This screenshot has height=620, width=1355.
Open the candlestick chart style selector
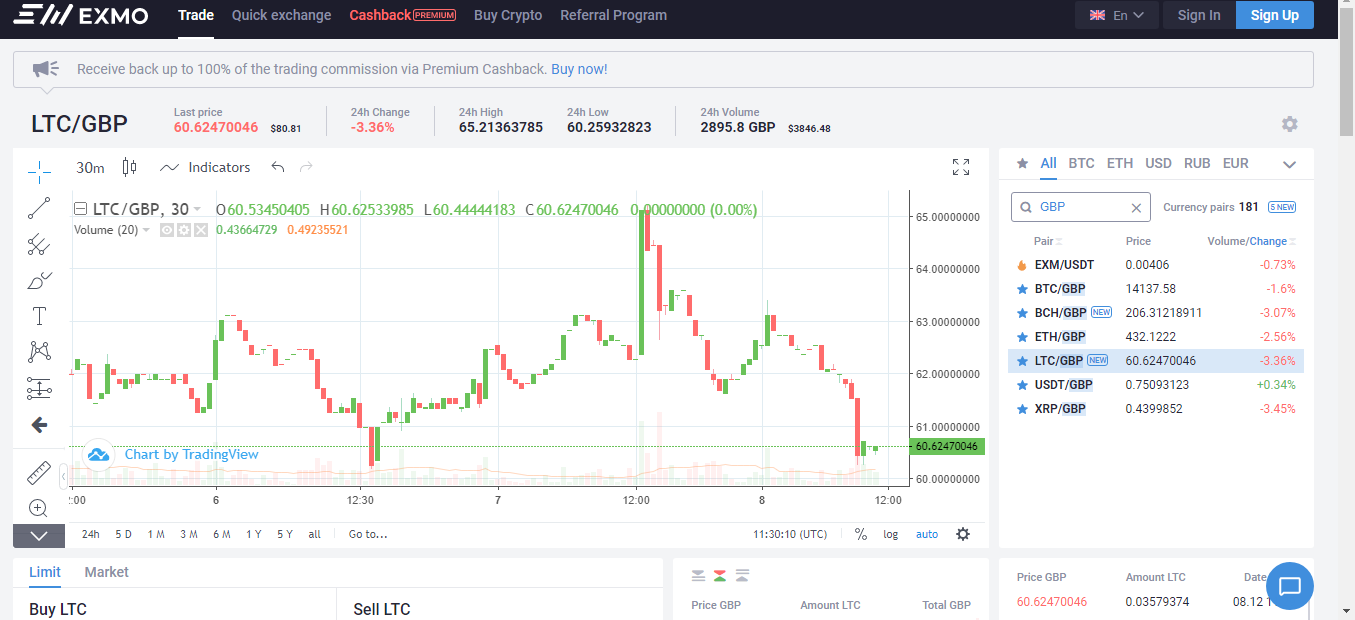point(129,167)
